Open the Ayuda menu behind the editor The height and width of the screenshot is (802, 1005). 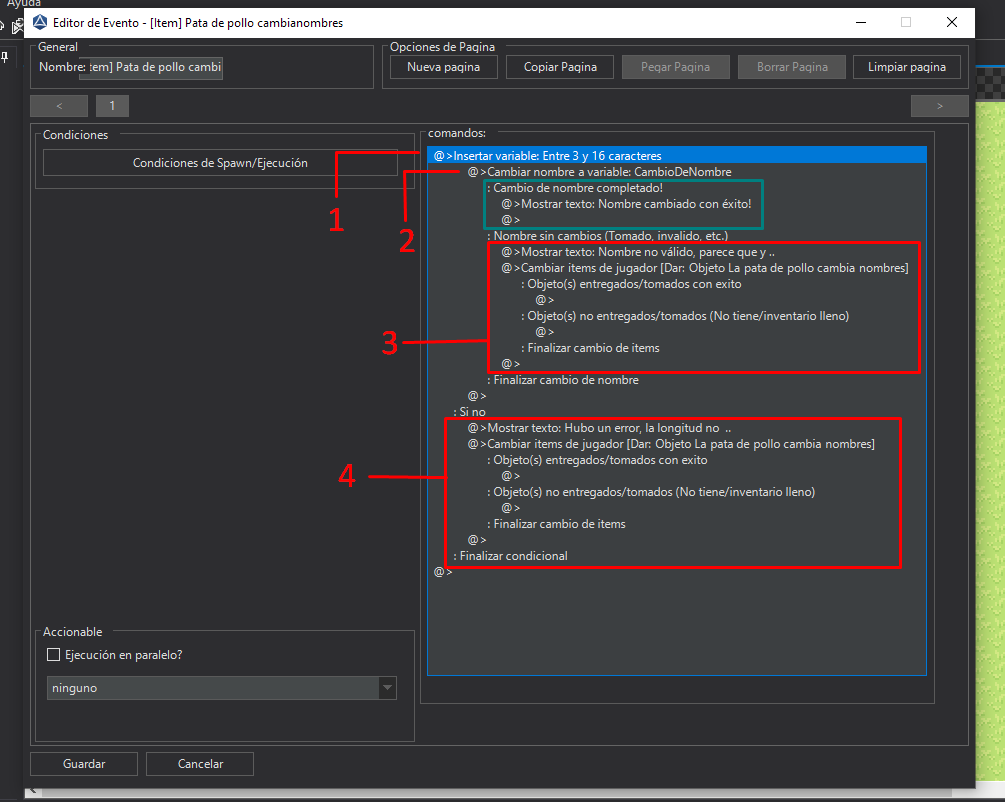click(x=24, y=3)
